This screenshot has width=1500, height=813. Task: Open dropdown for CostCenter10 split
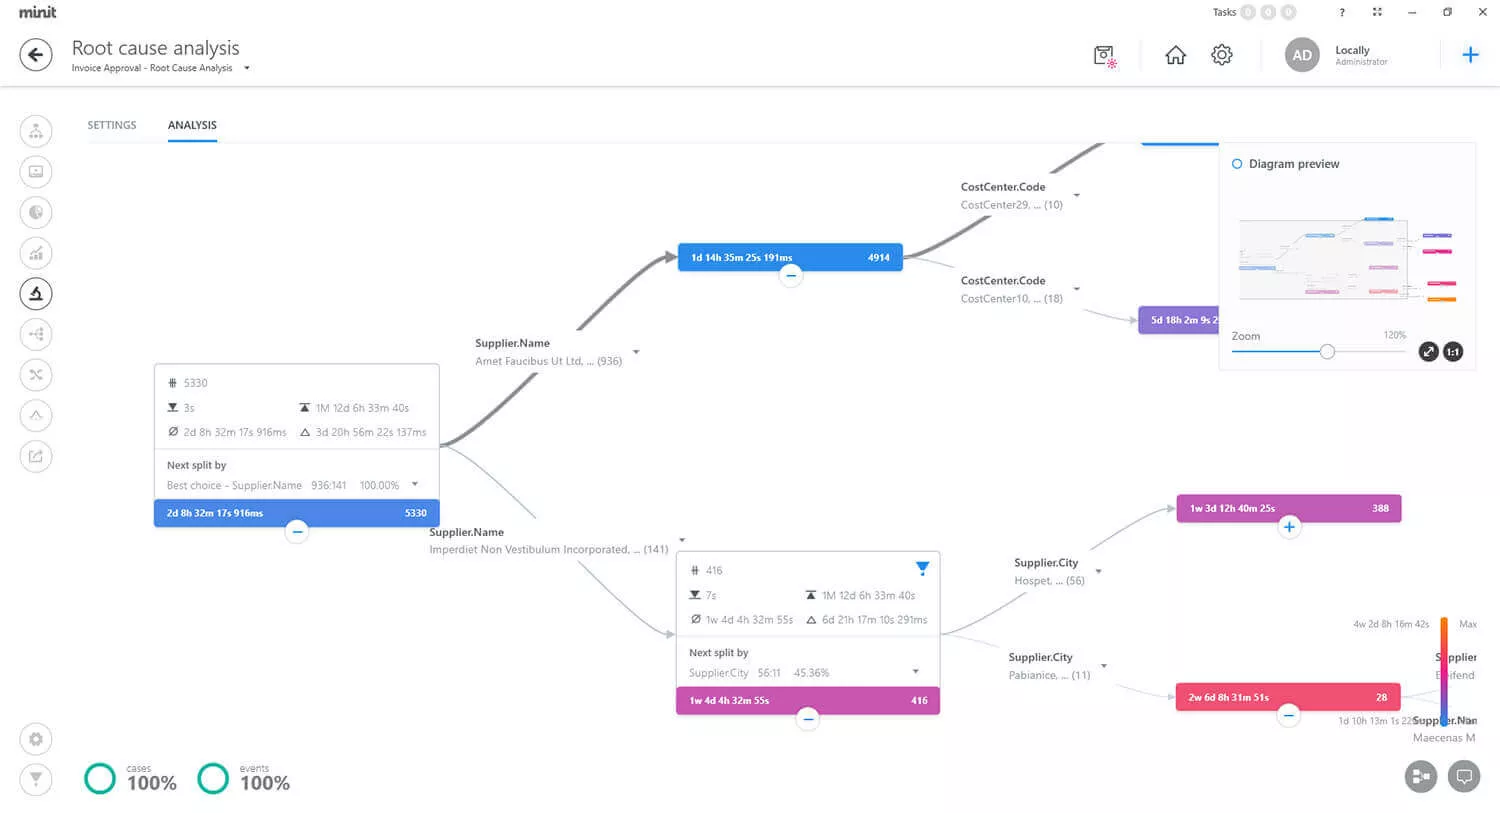(x=1077, y=289)
